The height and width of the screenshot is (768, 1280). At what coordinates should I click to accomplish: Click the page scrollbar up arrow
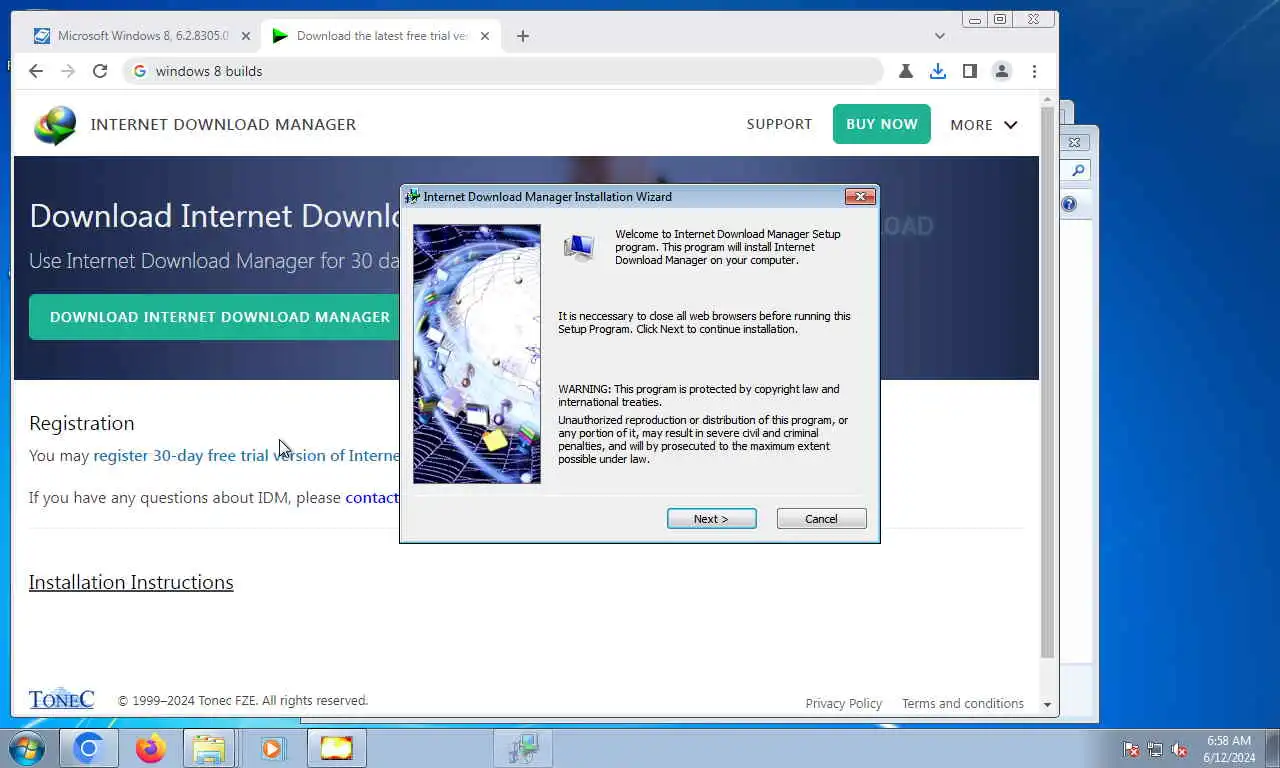point(1048,99)
